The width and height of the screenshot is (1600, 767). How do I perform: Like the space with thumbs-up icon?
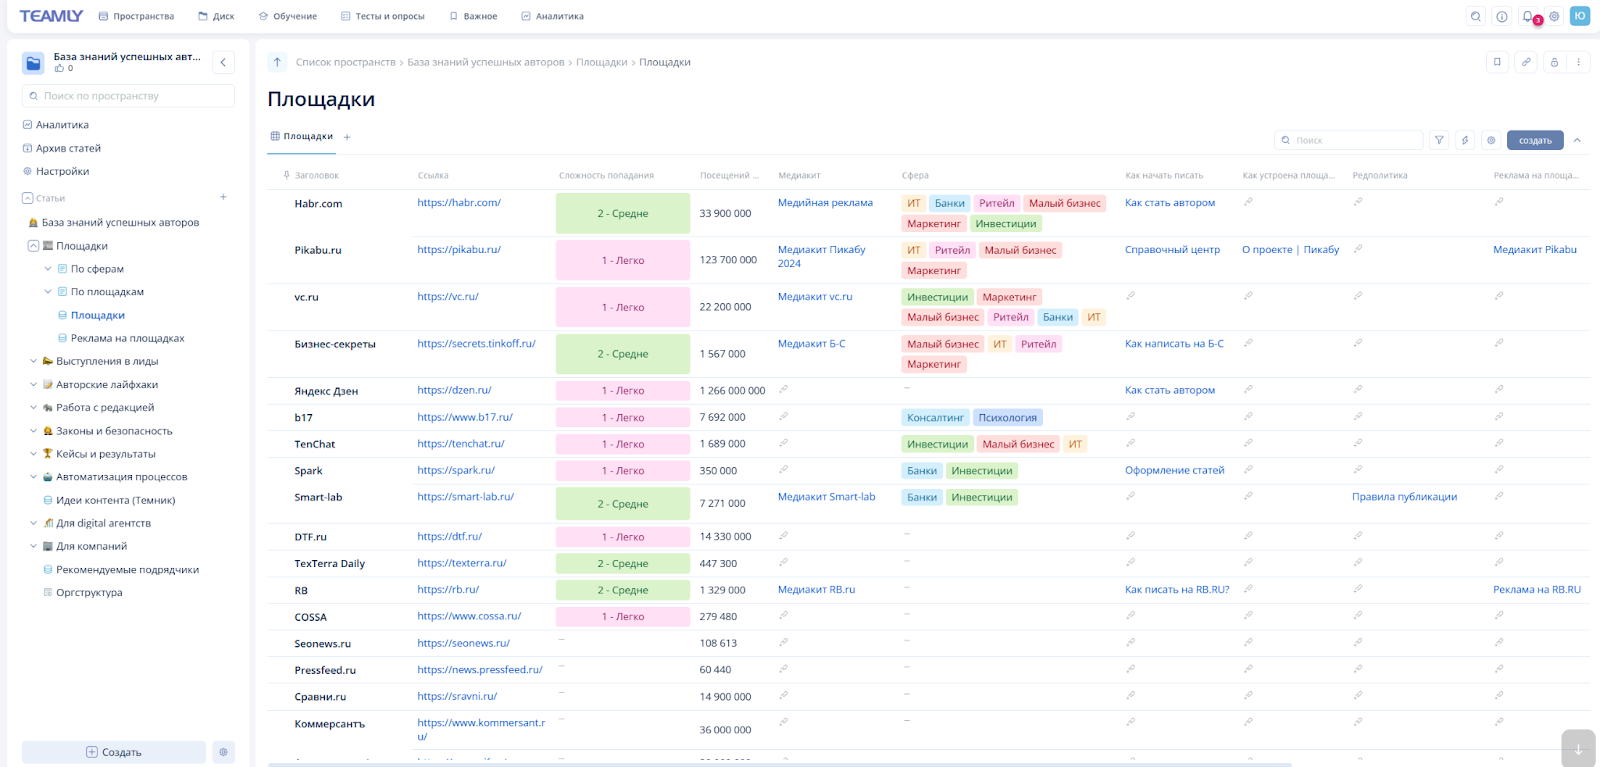[x=59, y=68]
